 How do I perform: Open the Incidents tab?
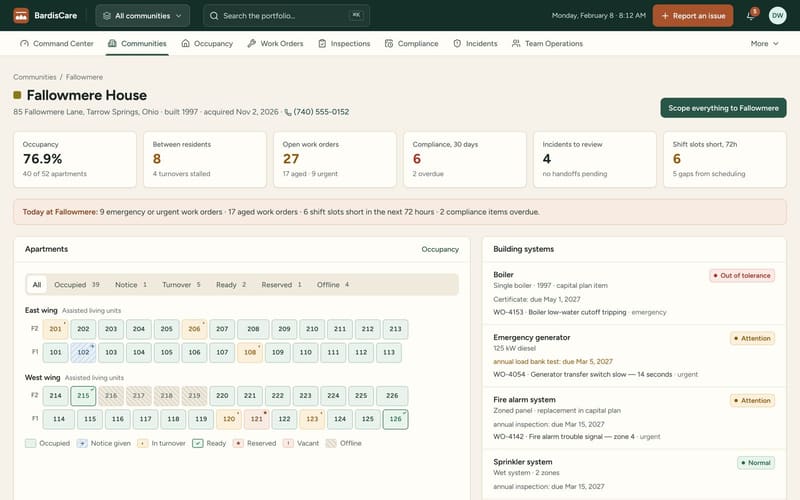(475, 44)
